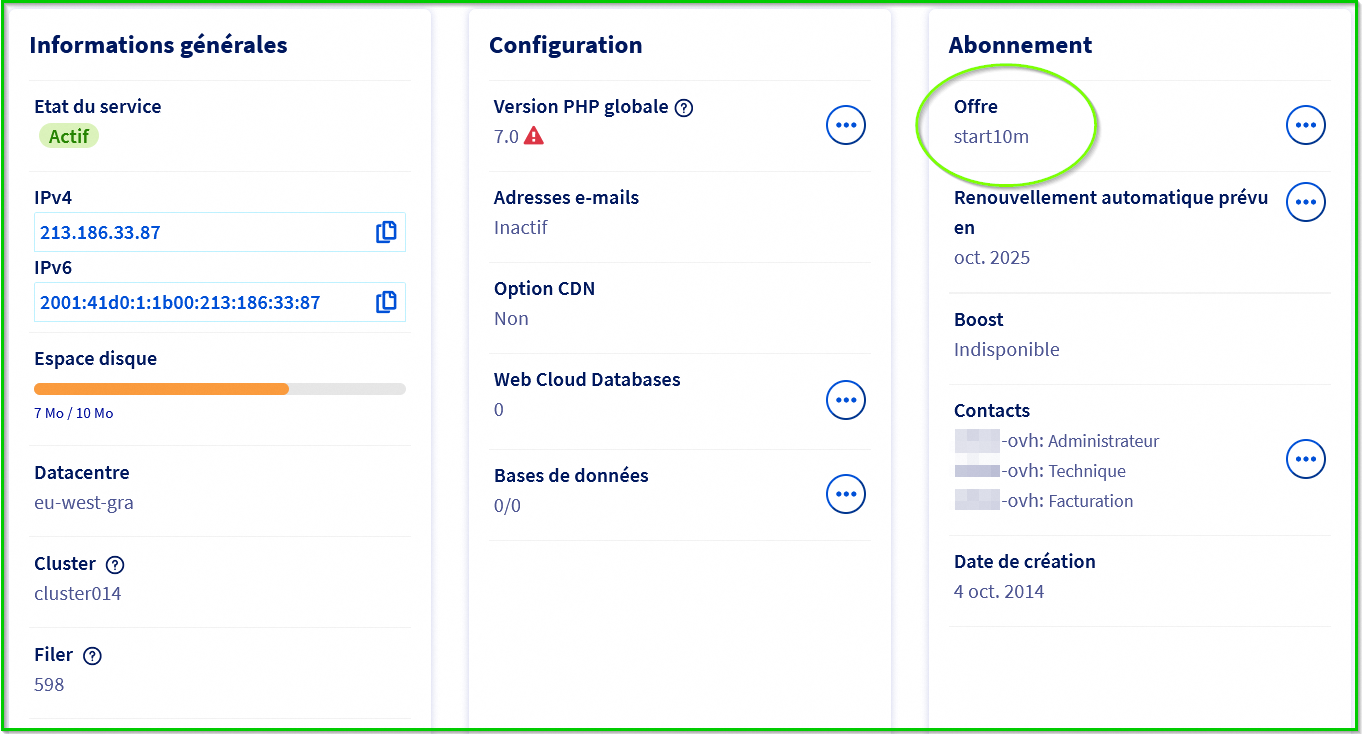Click the Actif service status badge
Screen dimensions: 1362x734
[x=69, y=136]
